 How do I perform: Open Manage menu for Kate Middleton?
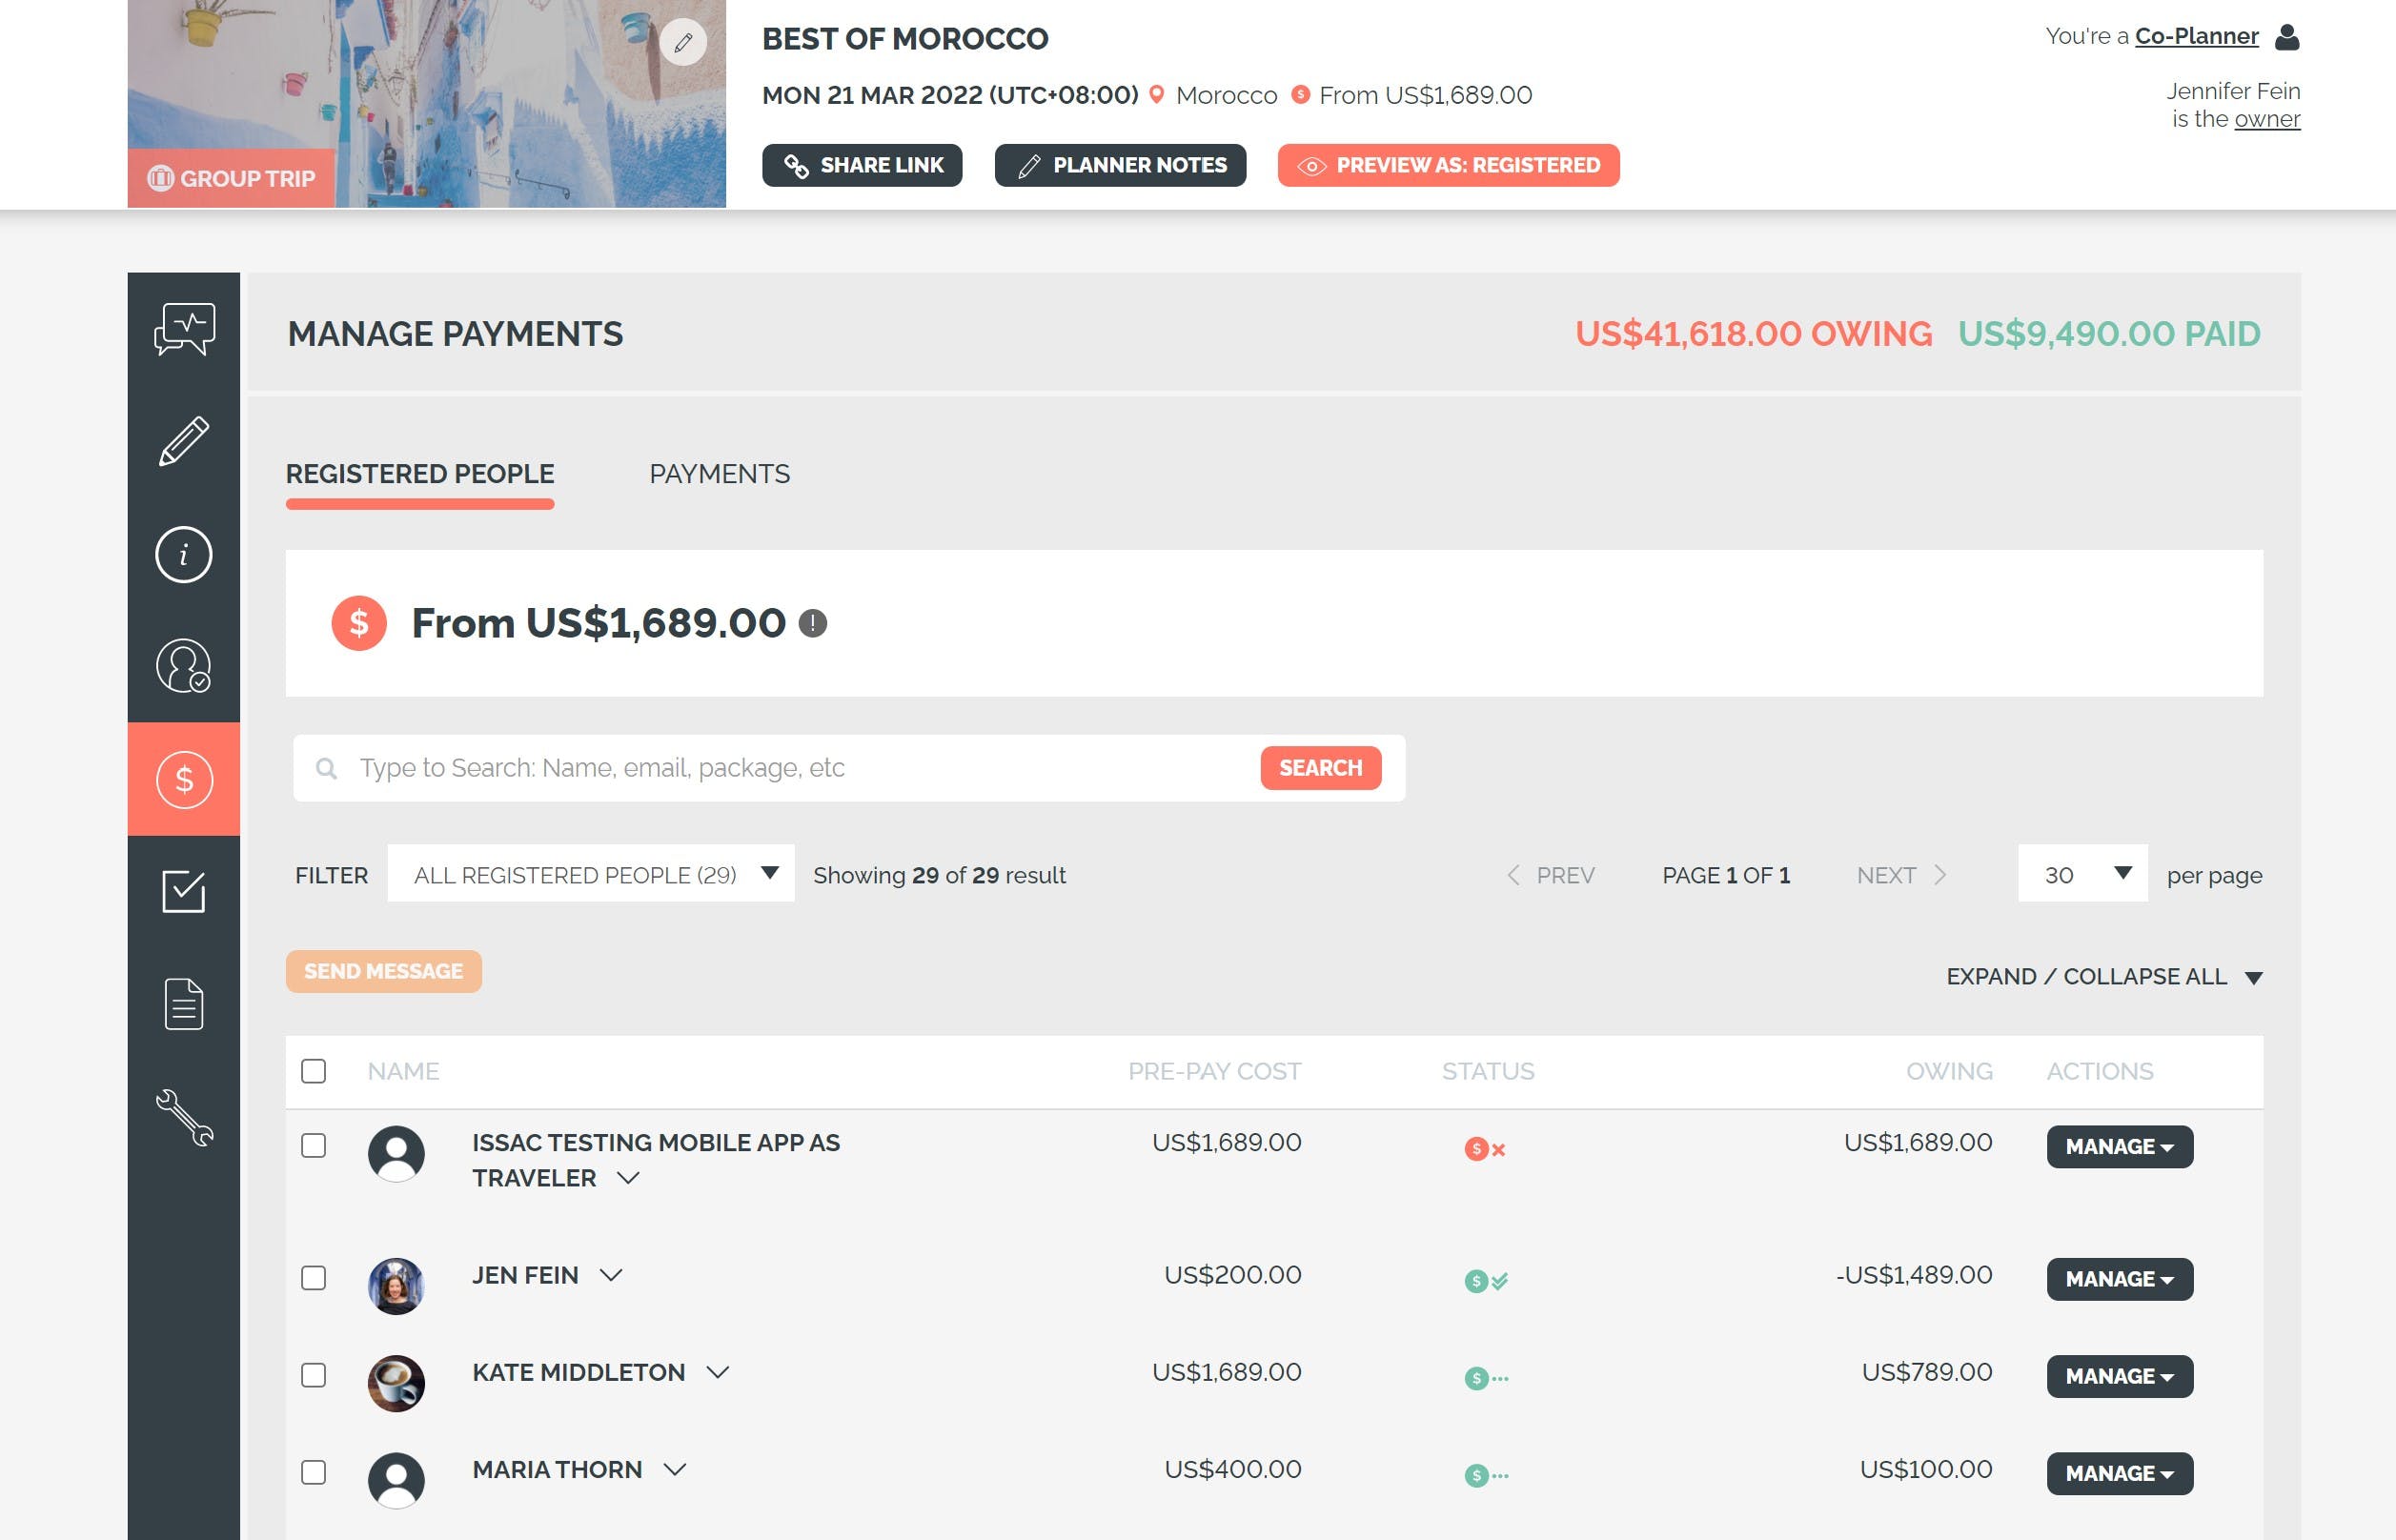coord(2119,1376)
